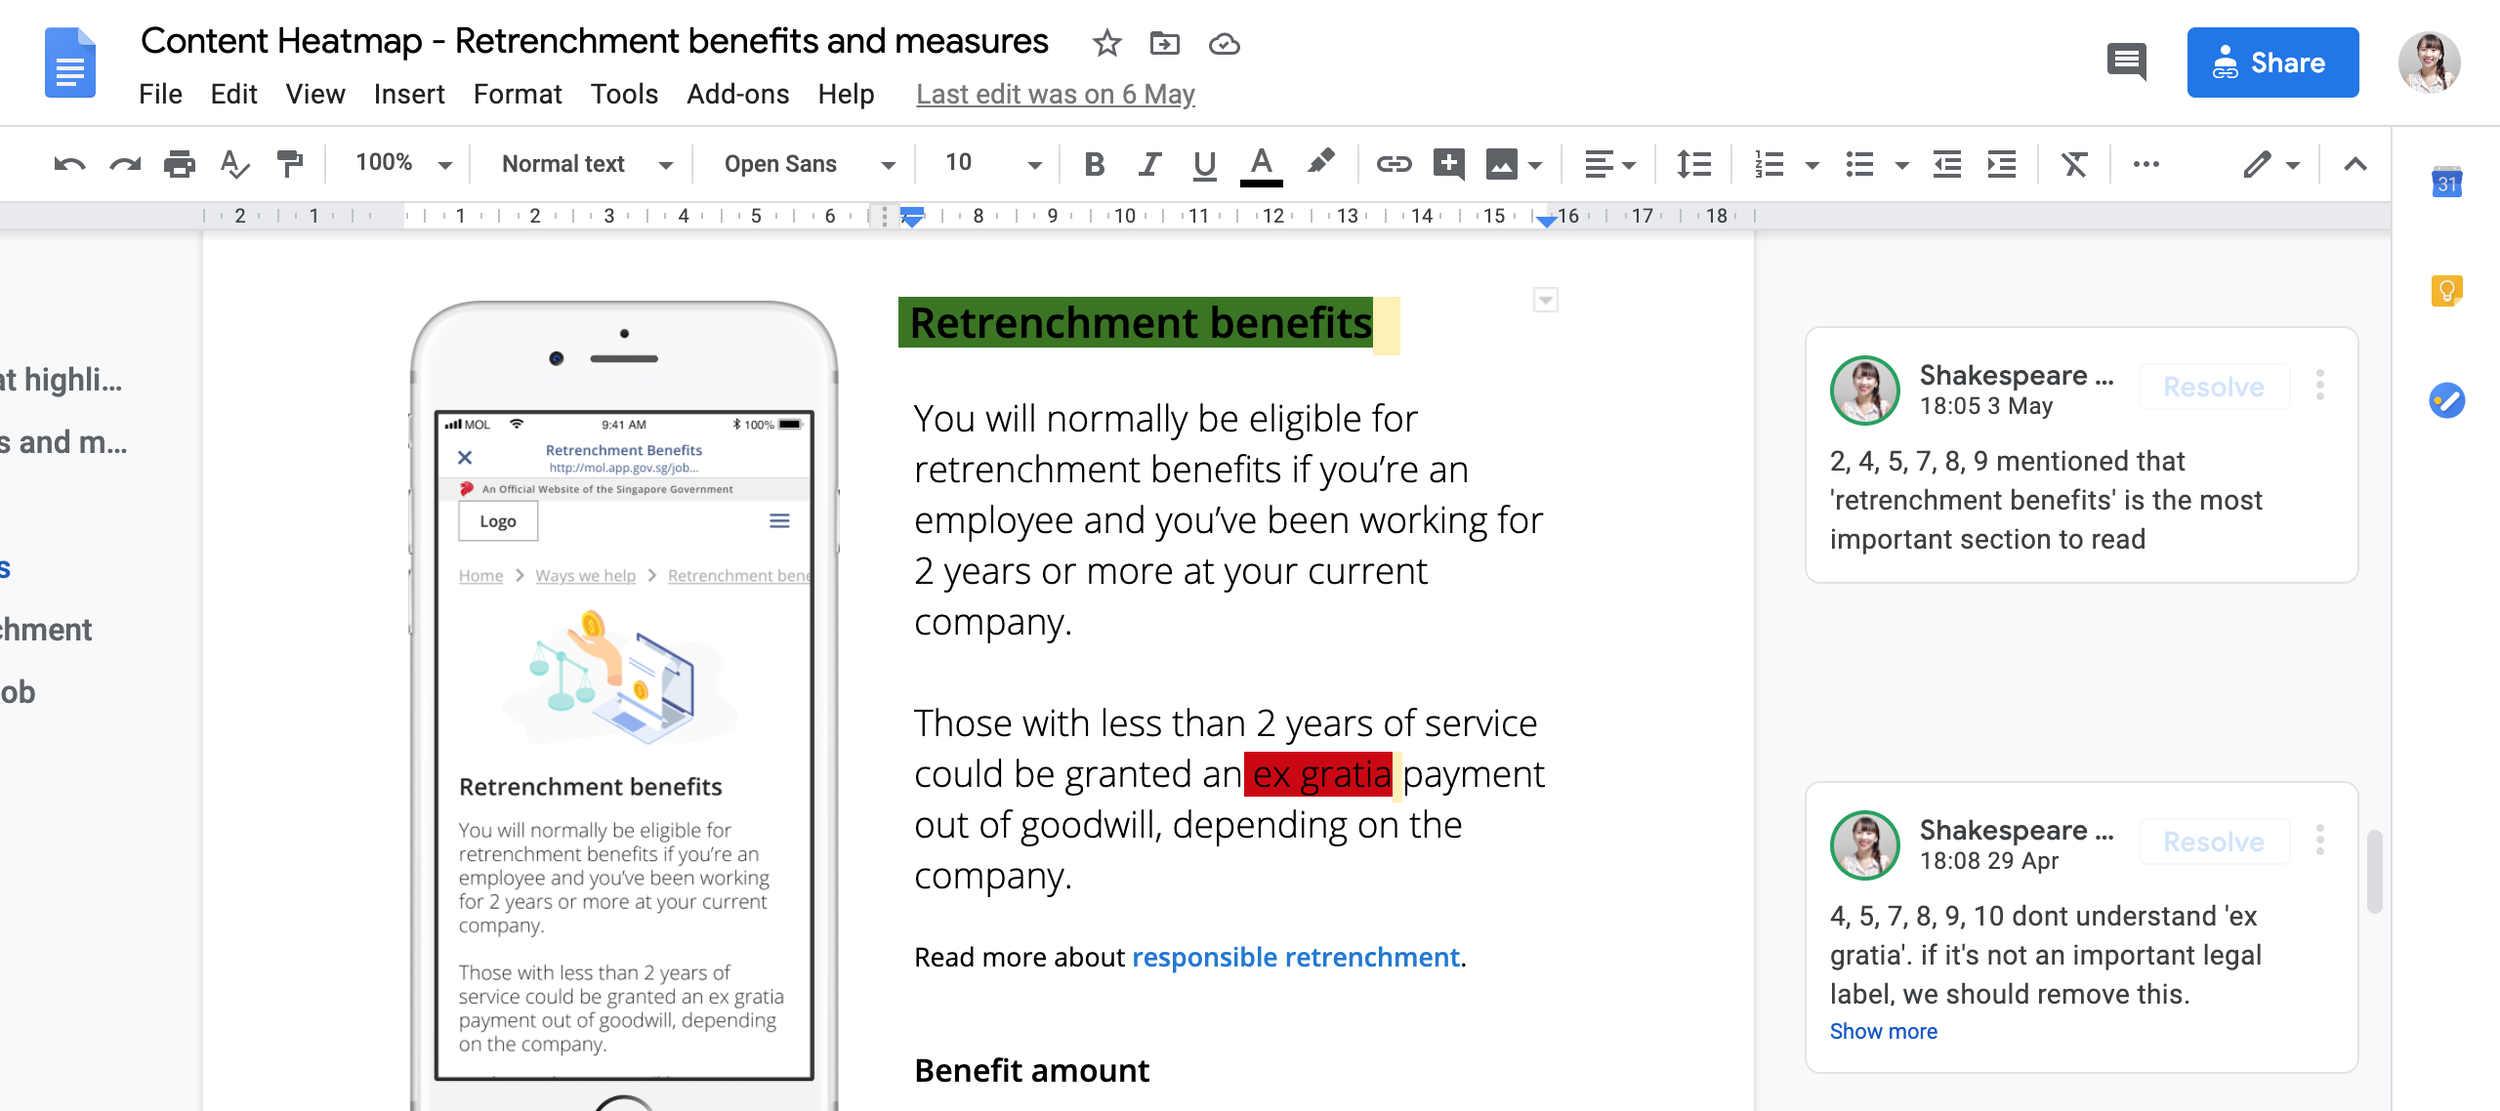Check cloud save status icon

(1224, 44)
